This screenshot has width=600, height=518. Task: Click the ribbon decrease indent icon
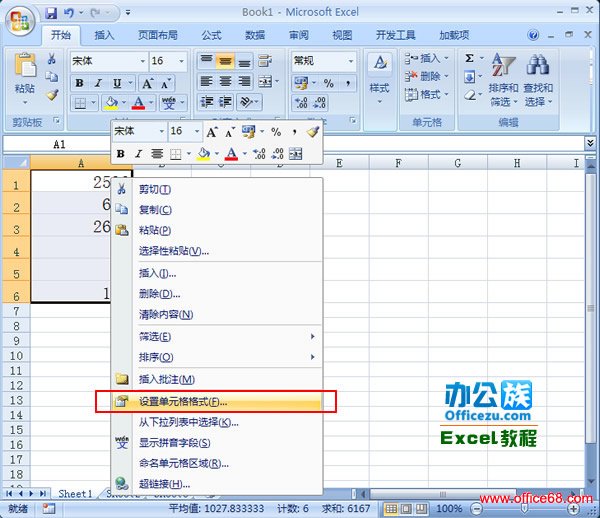pyautogui.click(x=207, y=102)
